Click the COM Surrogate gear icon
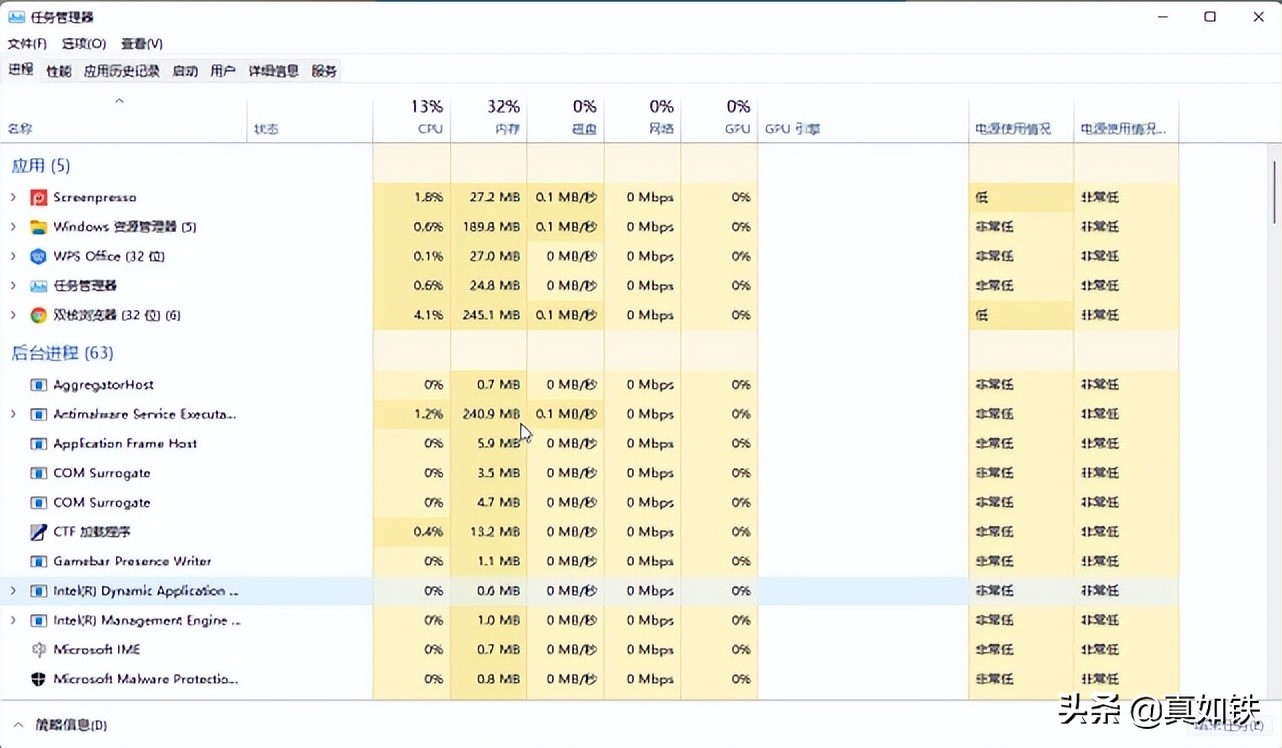 (x=37, y=472)
